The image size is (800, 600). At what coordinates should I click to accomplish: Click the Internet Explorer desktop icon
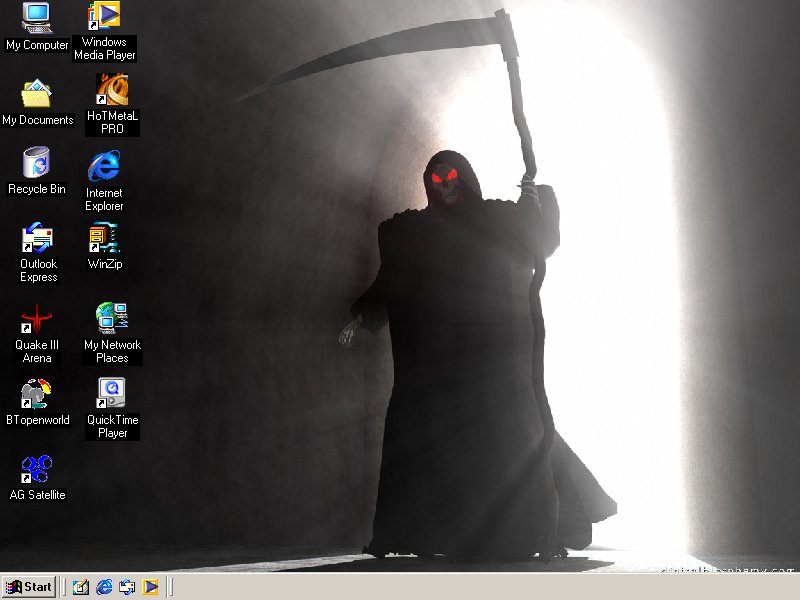pos(104,167)
